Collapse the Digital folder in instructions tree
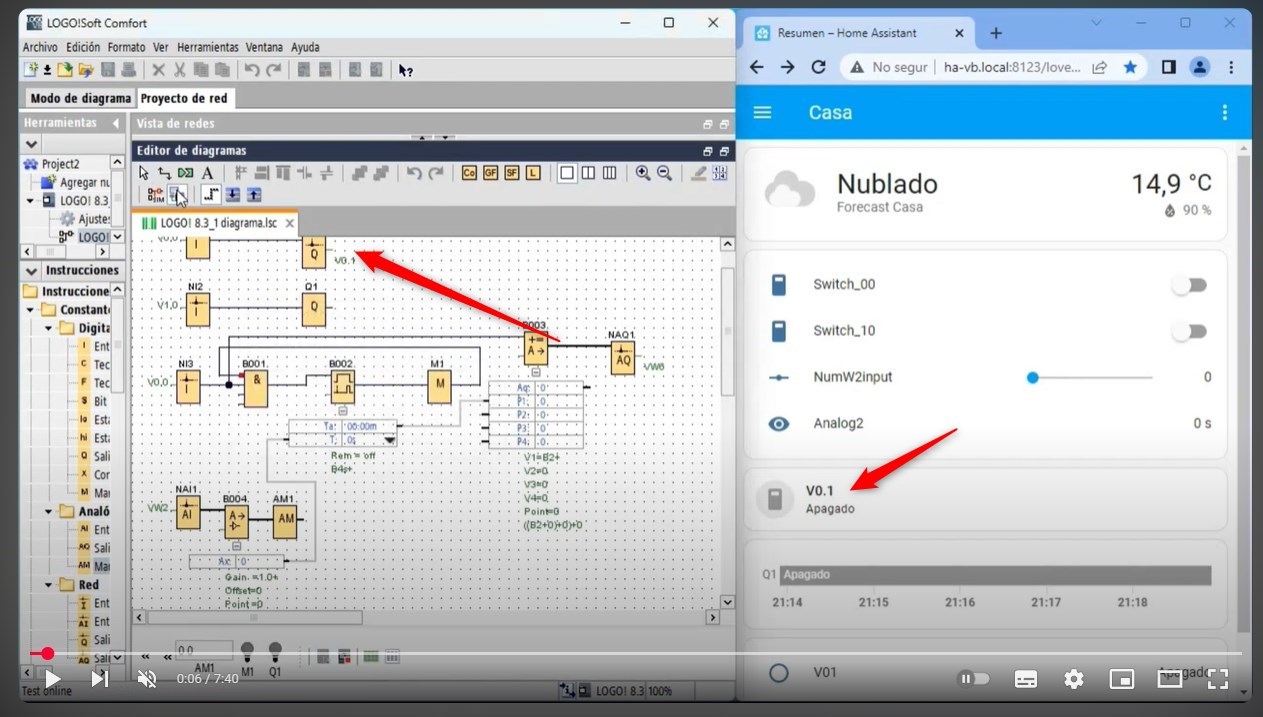The height and width of the screenshot is (717, 1263). coord(49,328)
